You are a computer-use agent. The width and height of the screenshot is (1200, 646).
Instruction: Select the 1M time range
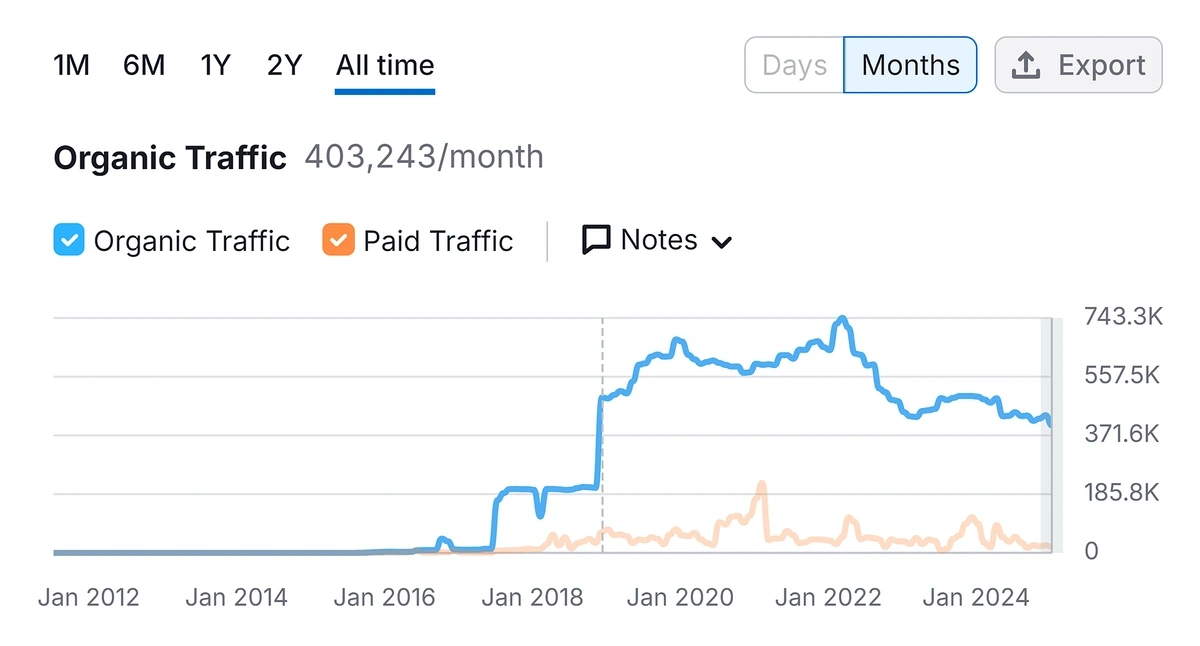coord(71,66)
